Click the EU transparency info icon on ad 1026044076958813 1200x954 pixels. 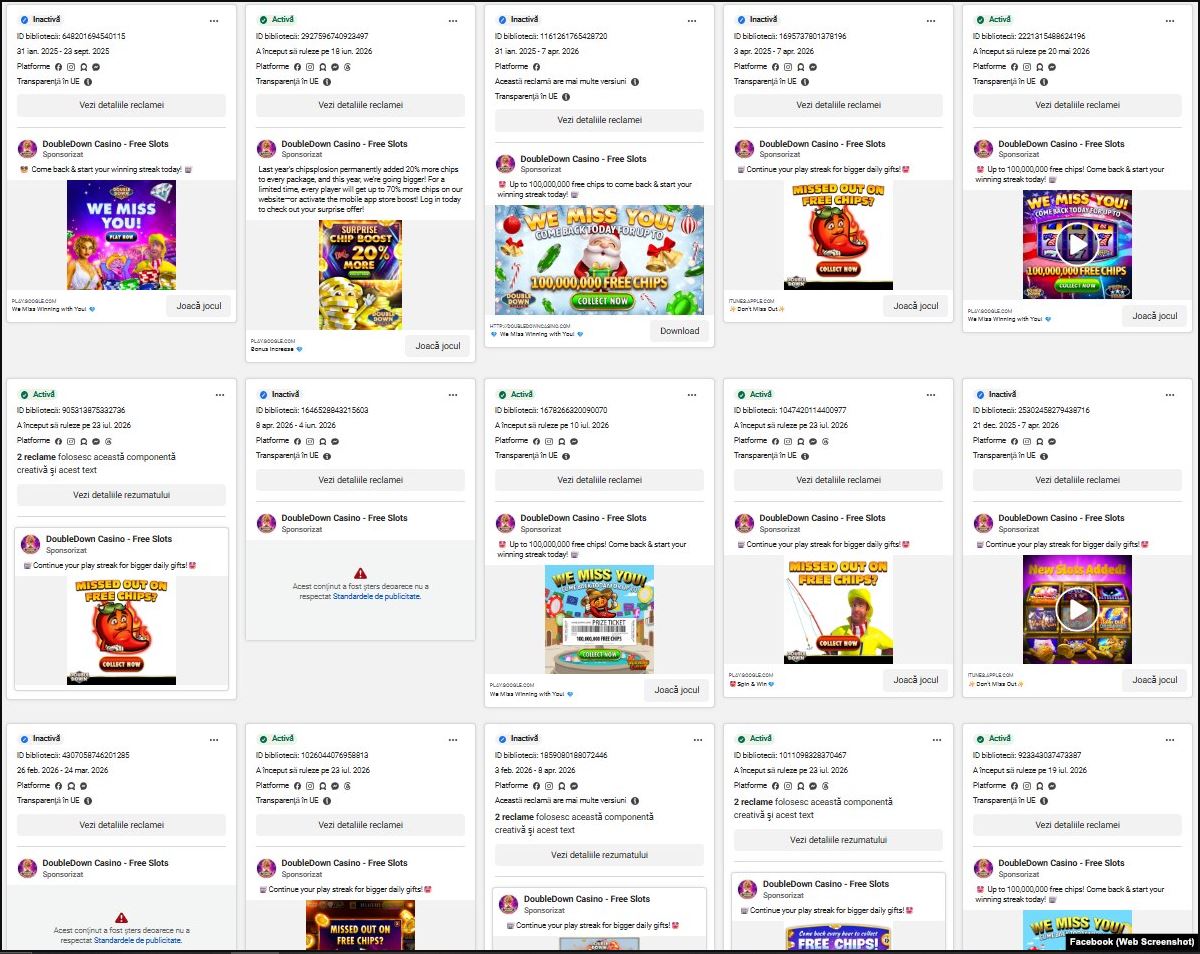327,801
